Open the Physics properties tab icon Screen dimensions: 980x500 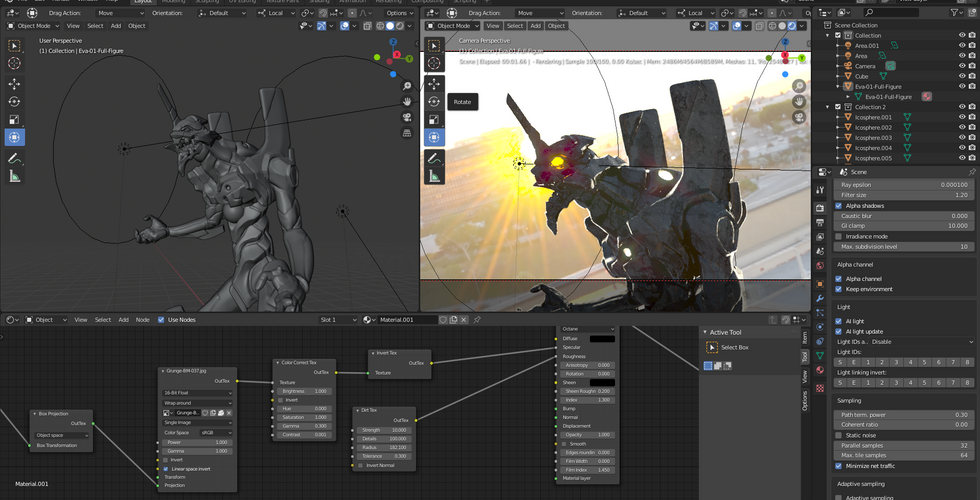click(x=820, y=327)
